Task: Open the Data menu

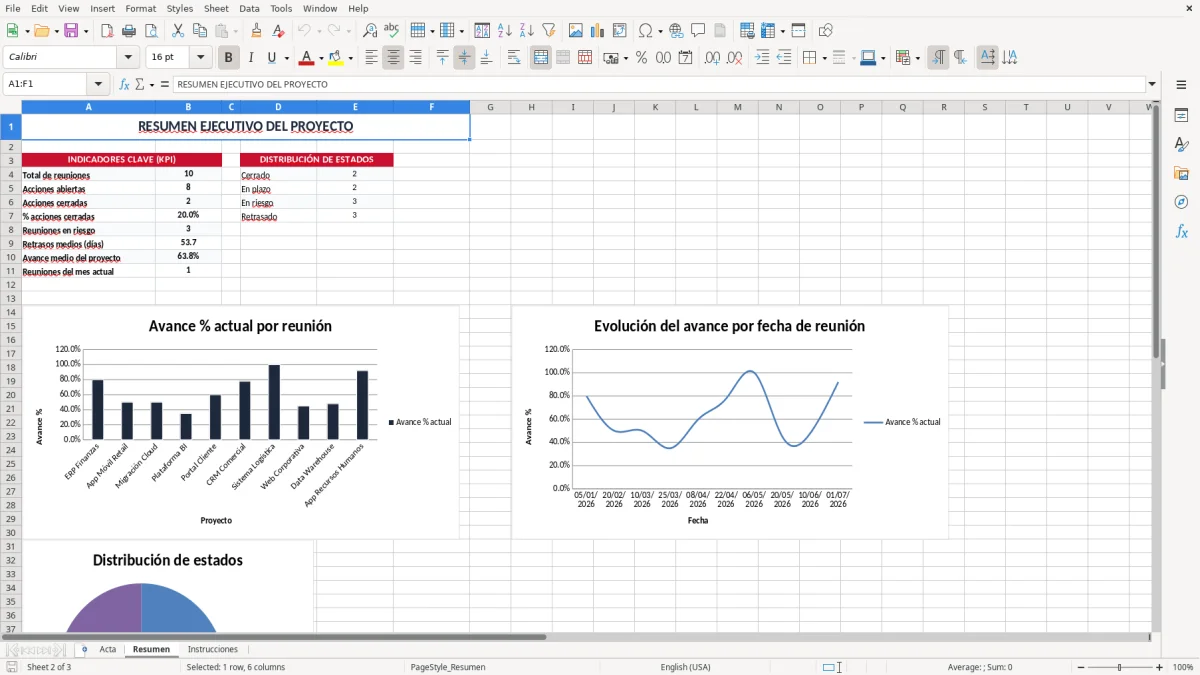Action: (249, 8)
